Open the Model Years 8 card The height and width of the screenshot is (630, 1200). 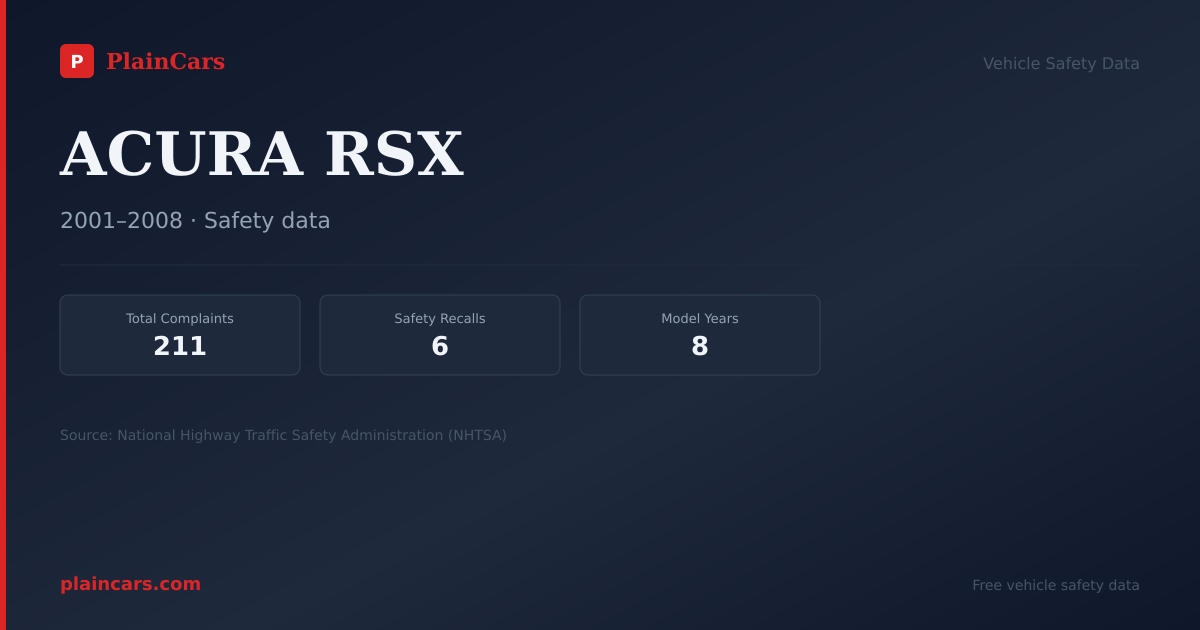pos(700,335)
